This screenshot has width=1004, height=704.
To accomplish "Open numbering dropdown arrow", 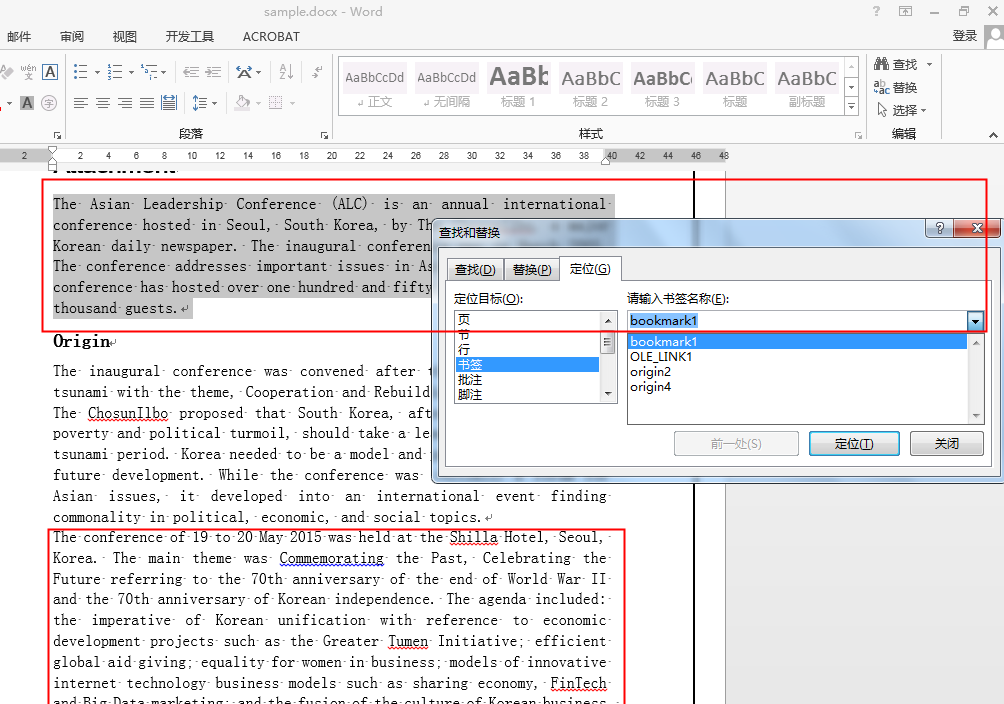I will pyautogui.click(x=131, y=72).
